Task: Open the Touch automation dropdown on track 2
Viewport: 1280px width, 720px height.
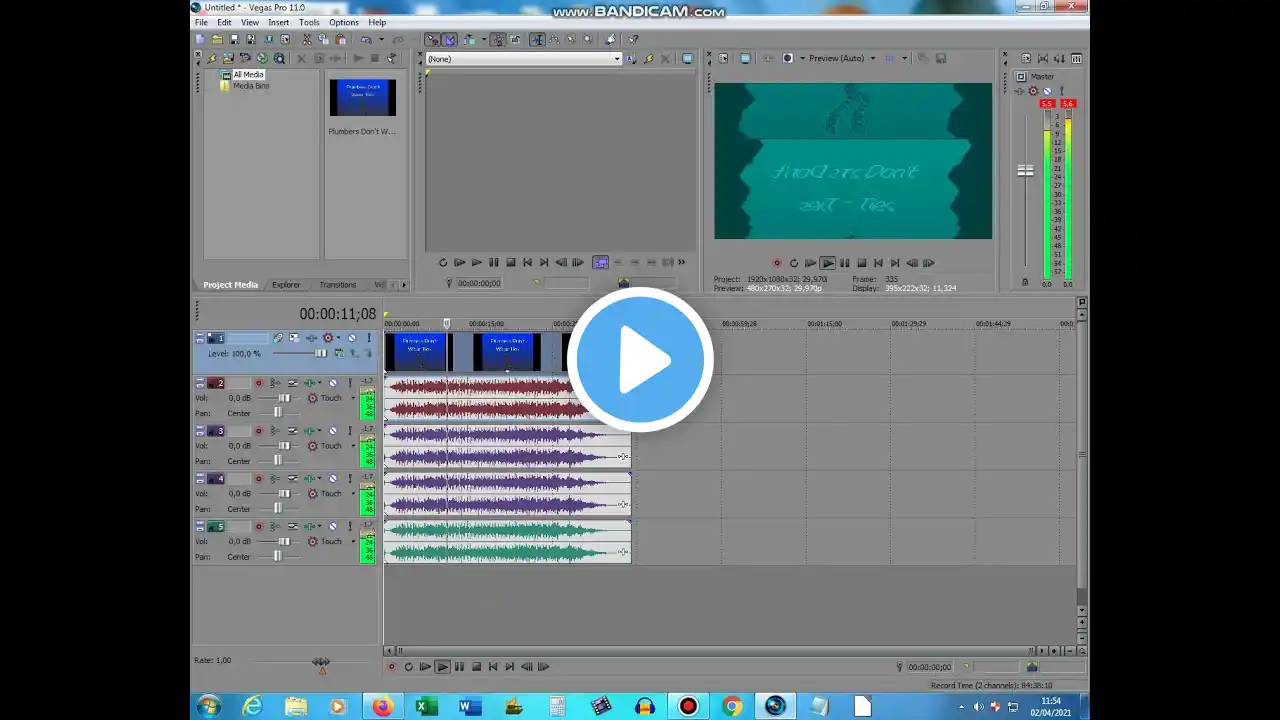Action: [352, 398]
